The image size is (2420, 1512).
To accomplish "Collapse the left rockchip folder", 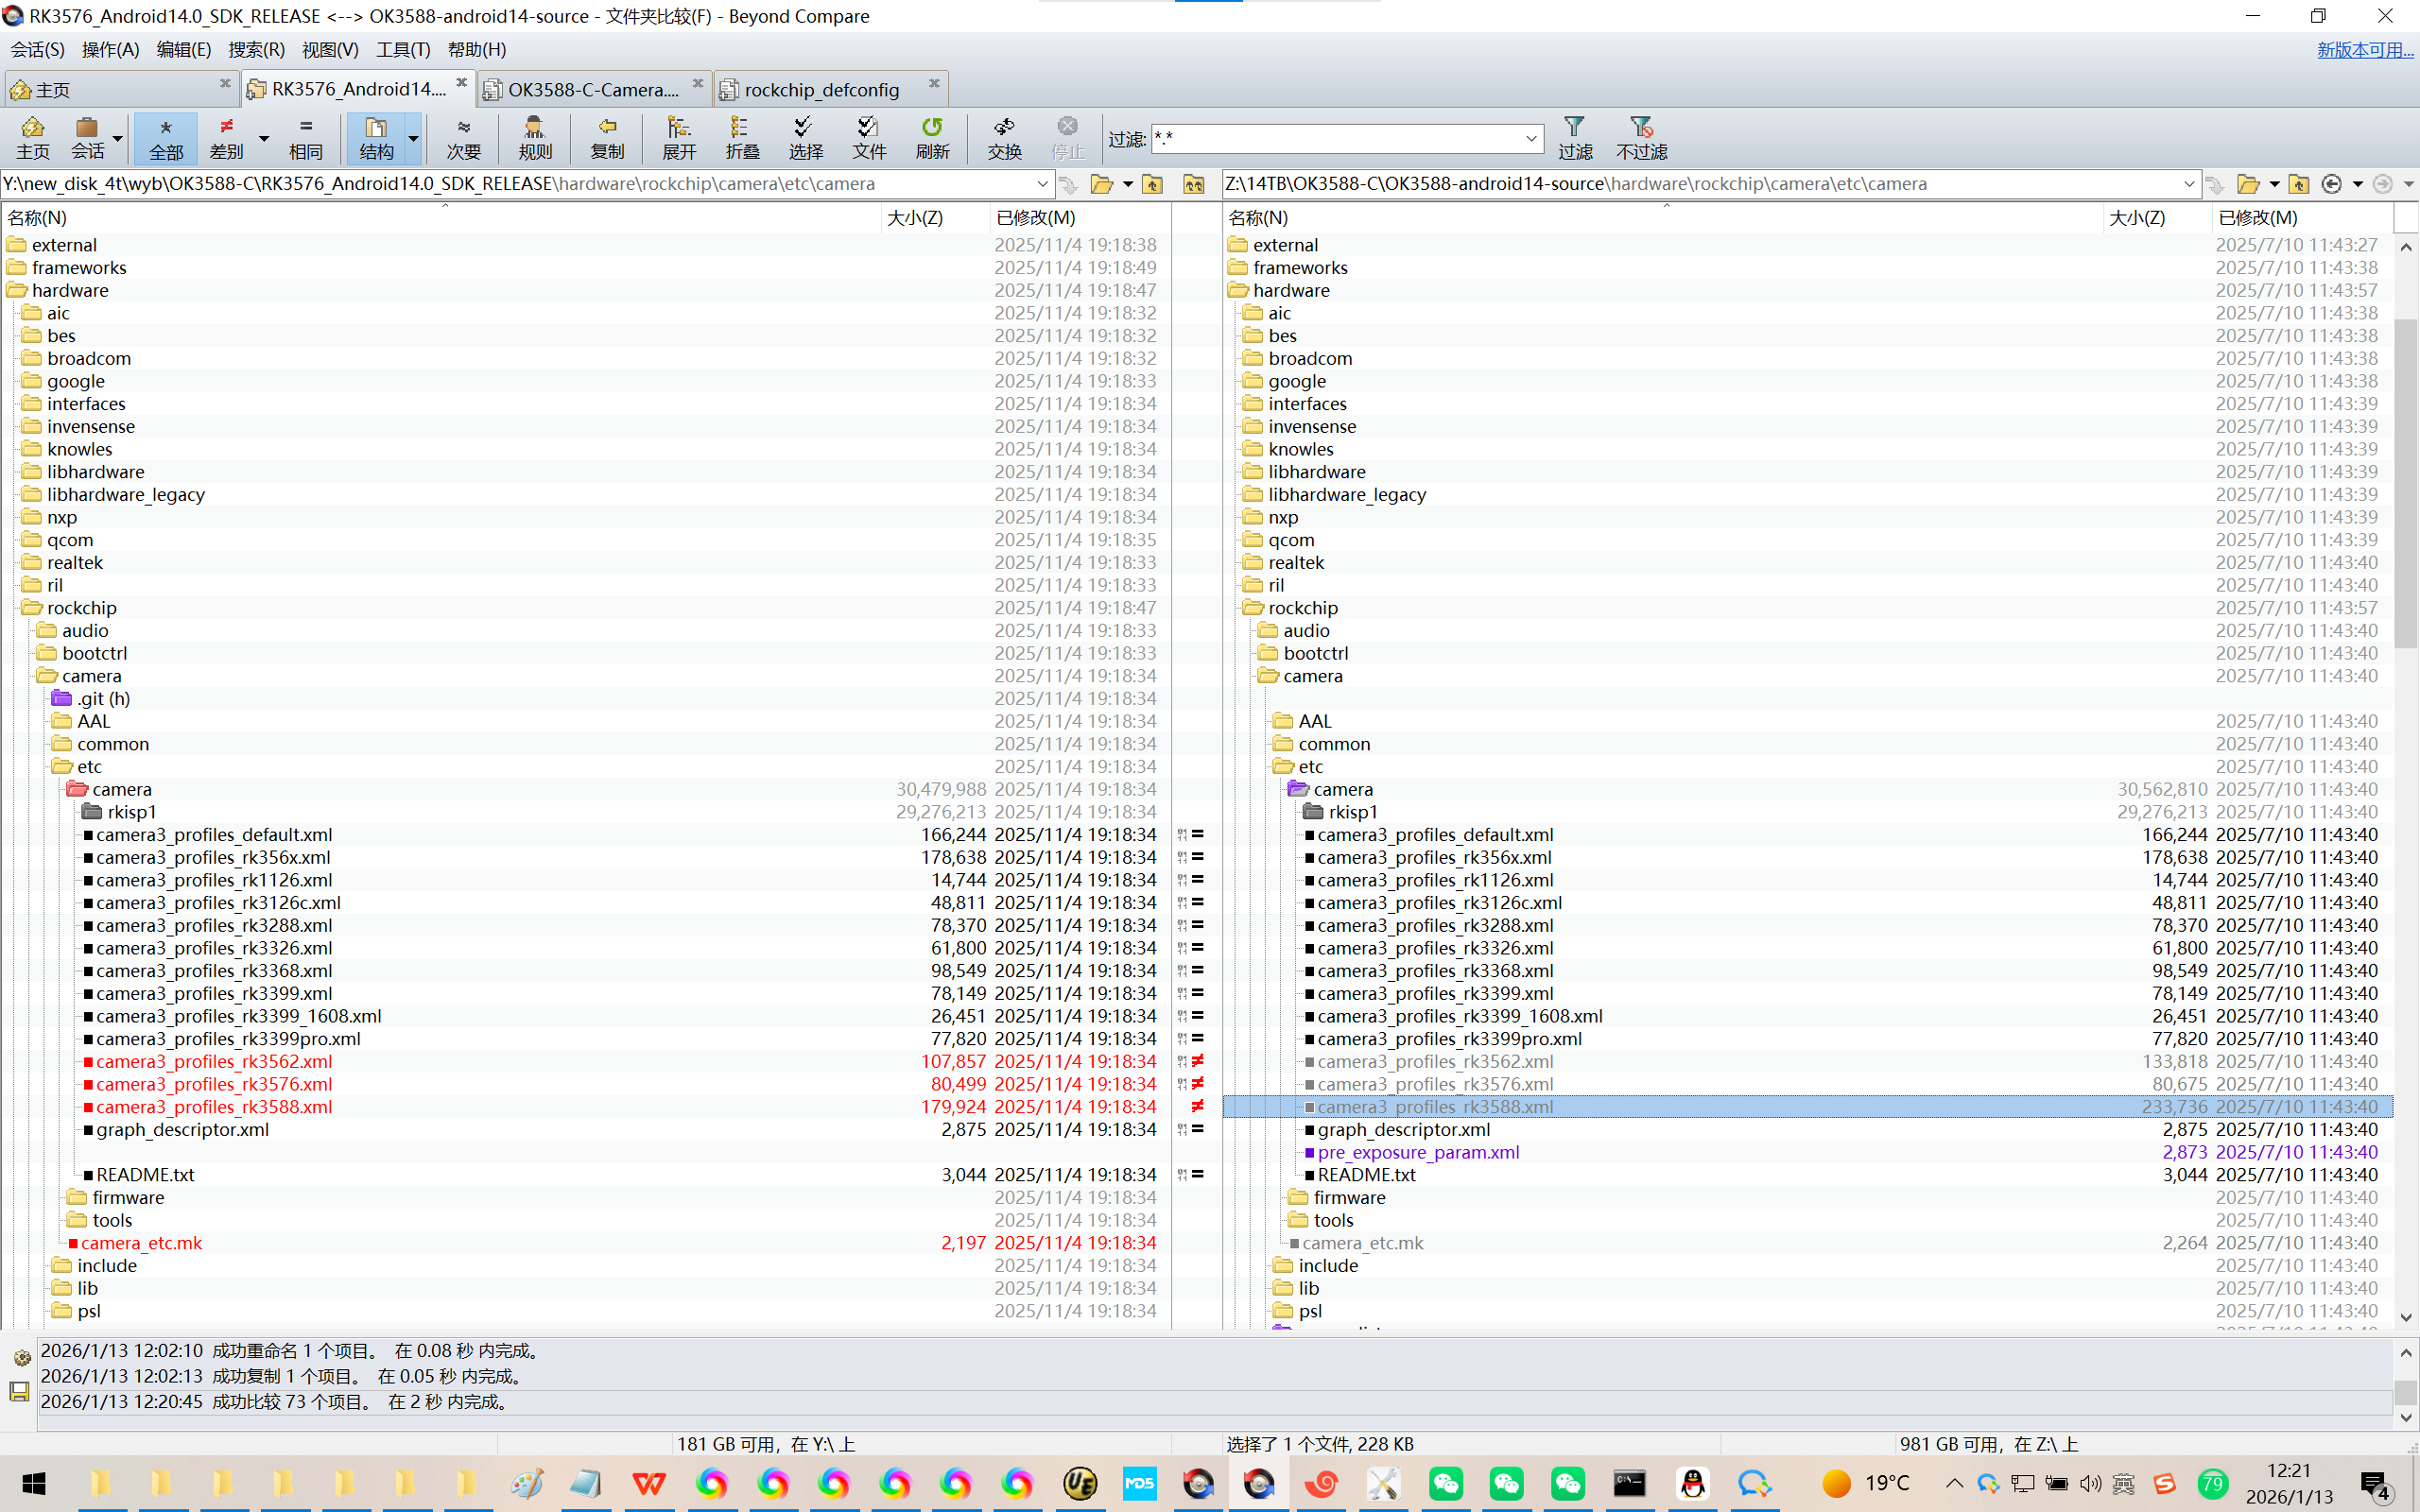I will tap(31, 608).
